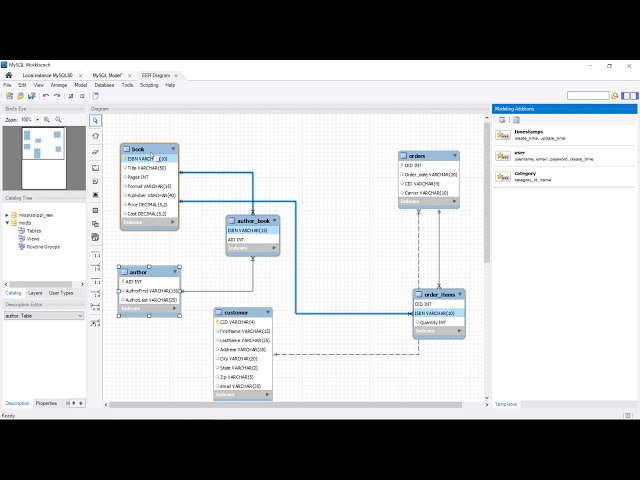The width and height of the screenshot is (640, 480).
Task: Collapse the orders table with its header arrow
Action: [455, 156]
